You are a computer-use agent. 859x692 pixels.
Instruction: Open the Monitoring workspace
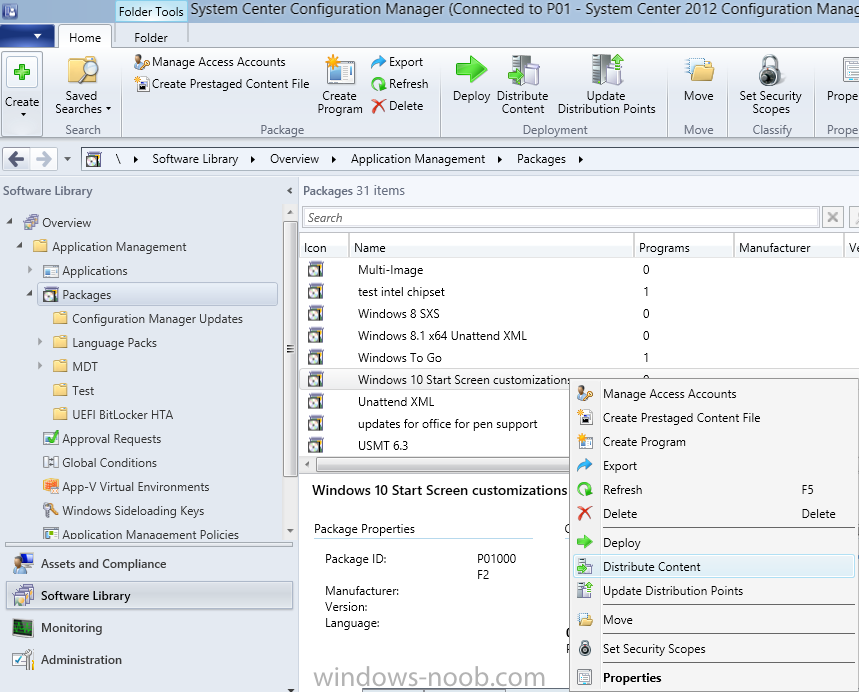[149, 628]
